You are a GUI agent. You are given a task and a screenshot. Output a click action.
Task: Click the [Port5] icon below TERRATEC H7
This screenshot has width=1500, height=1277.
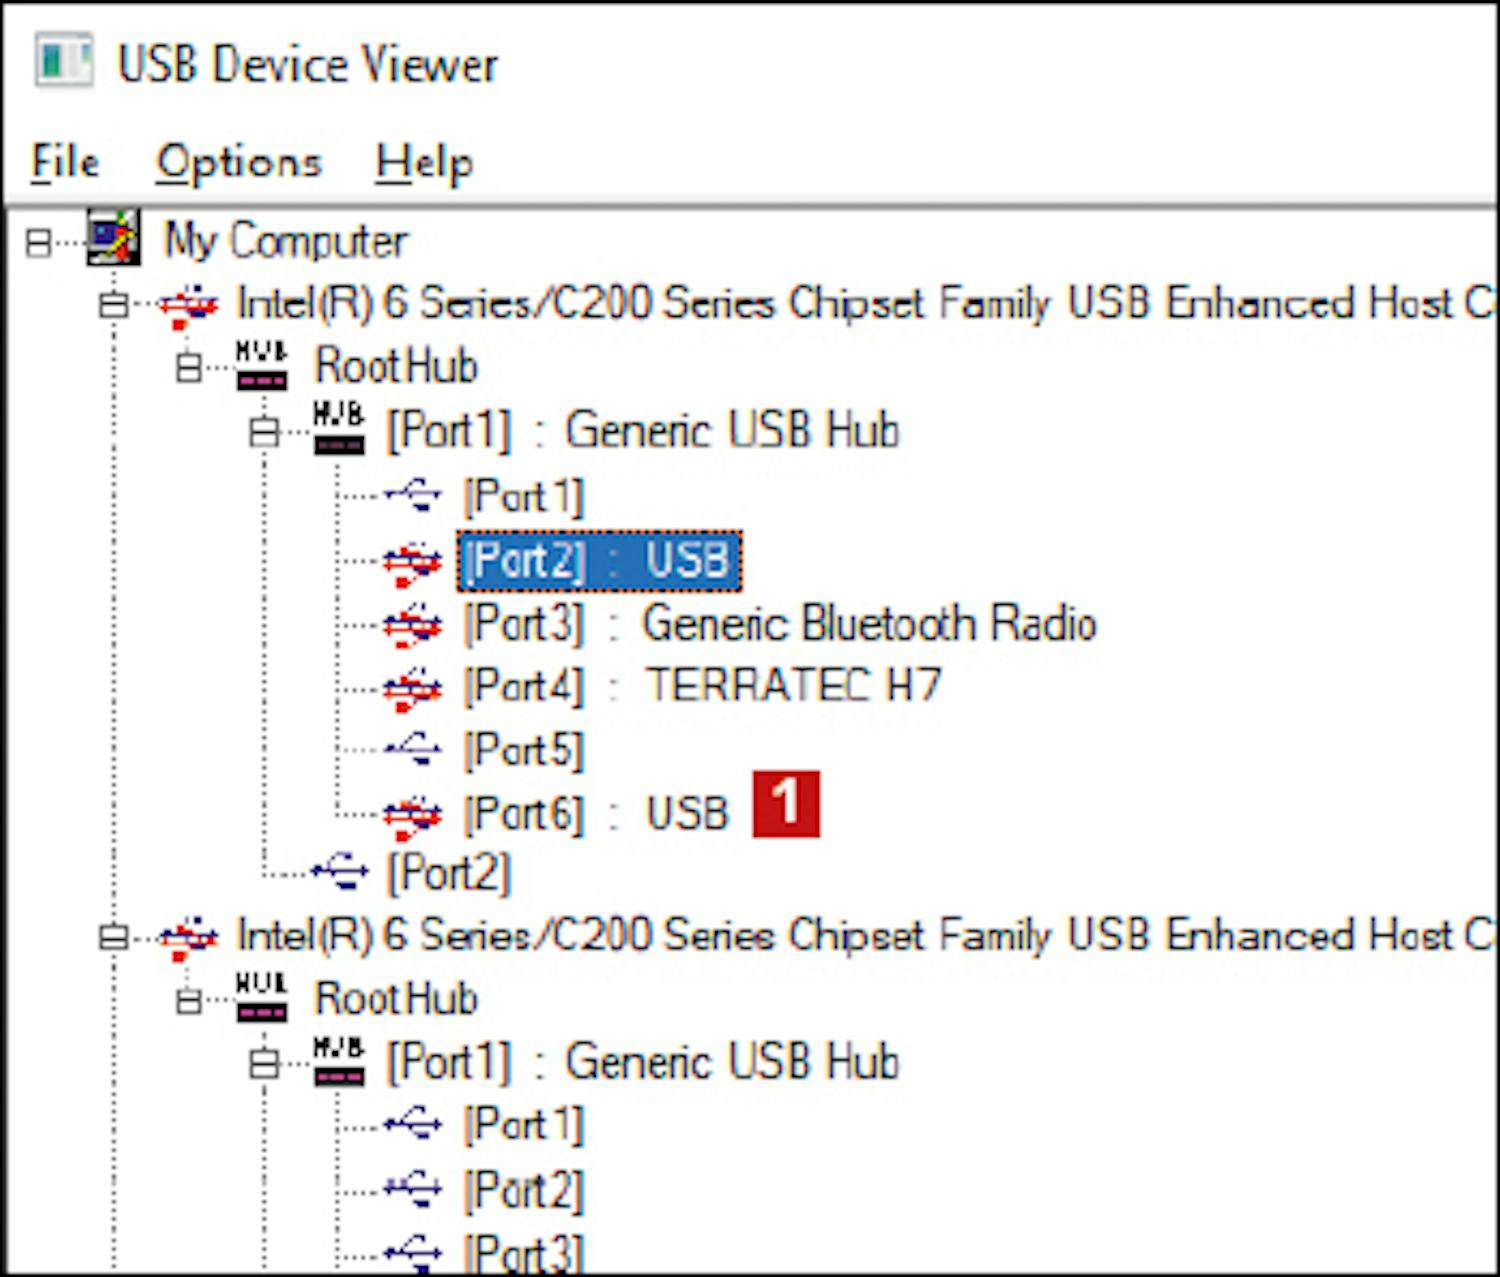point(413,749)
